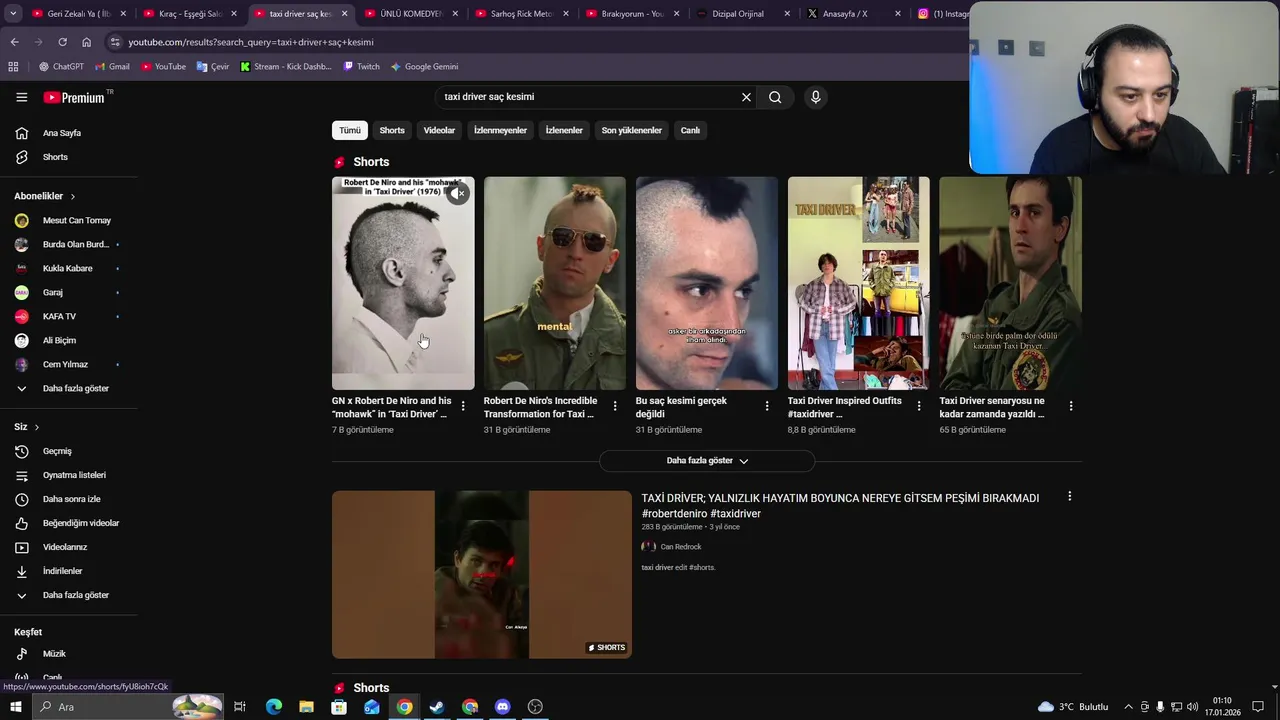Screen dimensions: 1280x720
Task: Open Twitch bookmark
Action: (361, 67)
